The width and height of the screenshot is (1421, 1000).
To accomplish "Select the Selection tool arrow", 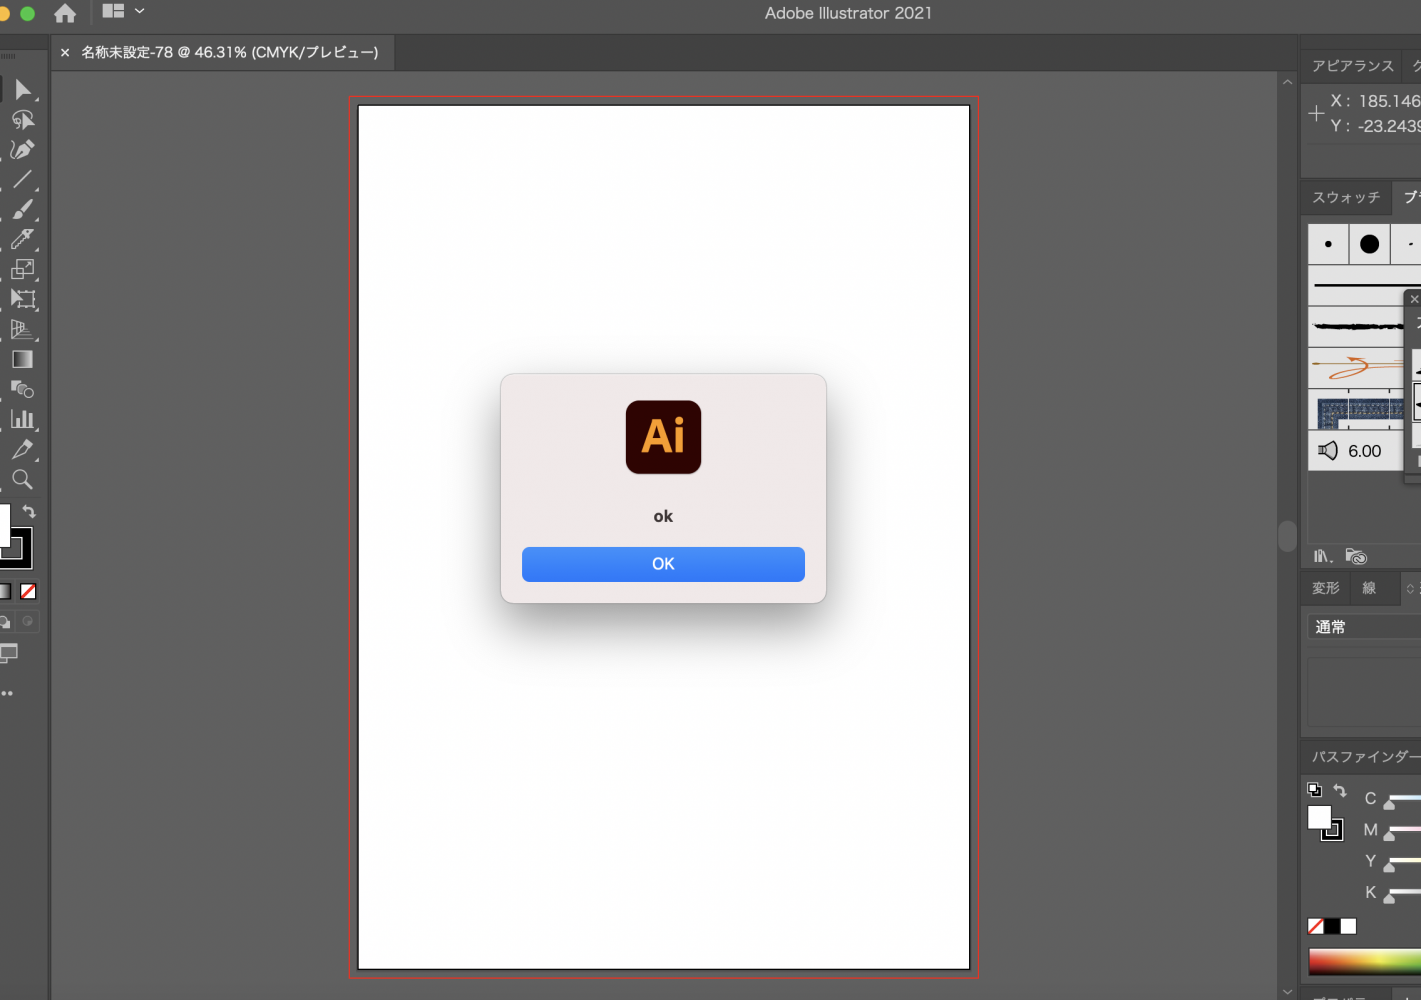I will coord(24,88).
